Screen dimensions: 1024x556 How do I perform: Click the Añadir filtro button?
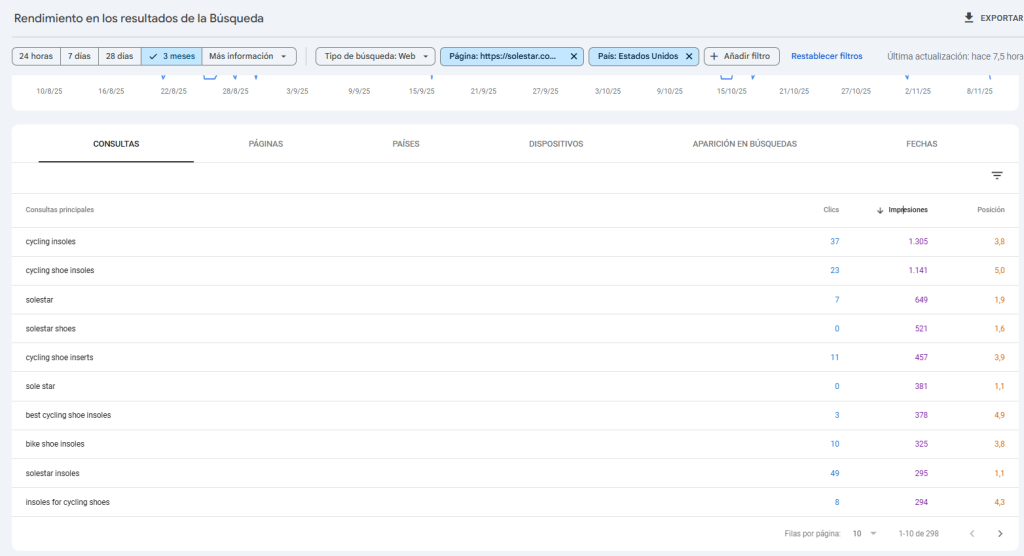tap(741, 57)
